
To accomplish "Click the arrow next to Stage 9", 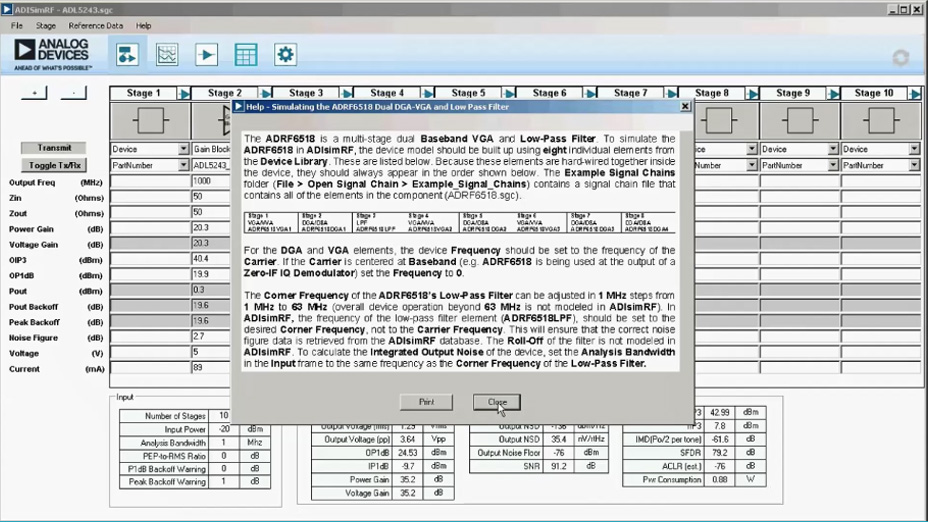I will [833, 94].
